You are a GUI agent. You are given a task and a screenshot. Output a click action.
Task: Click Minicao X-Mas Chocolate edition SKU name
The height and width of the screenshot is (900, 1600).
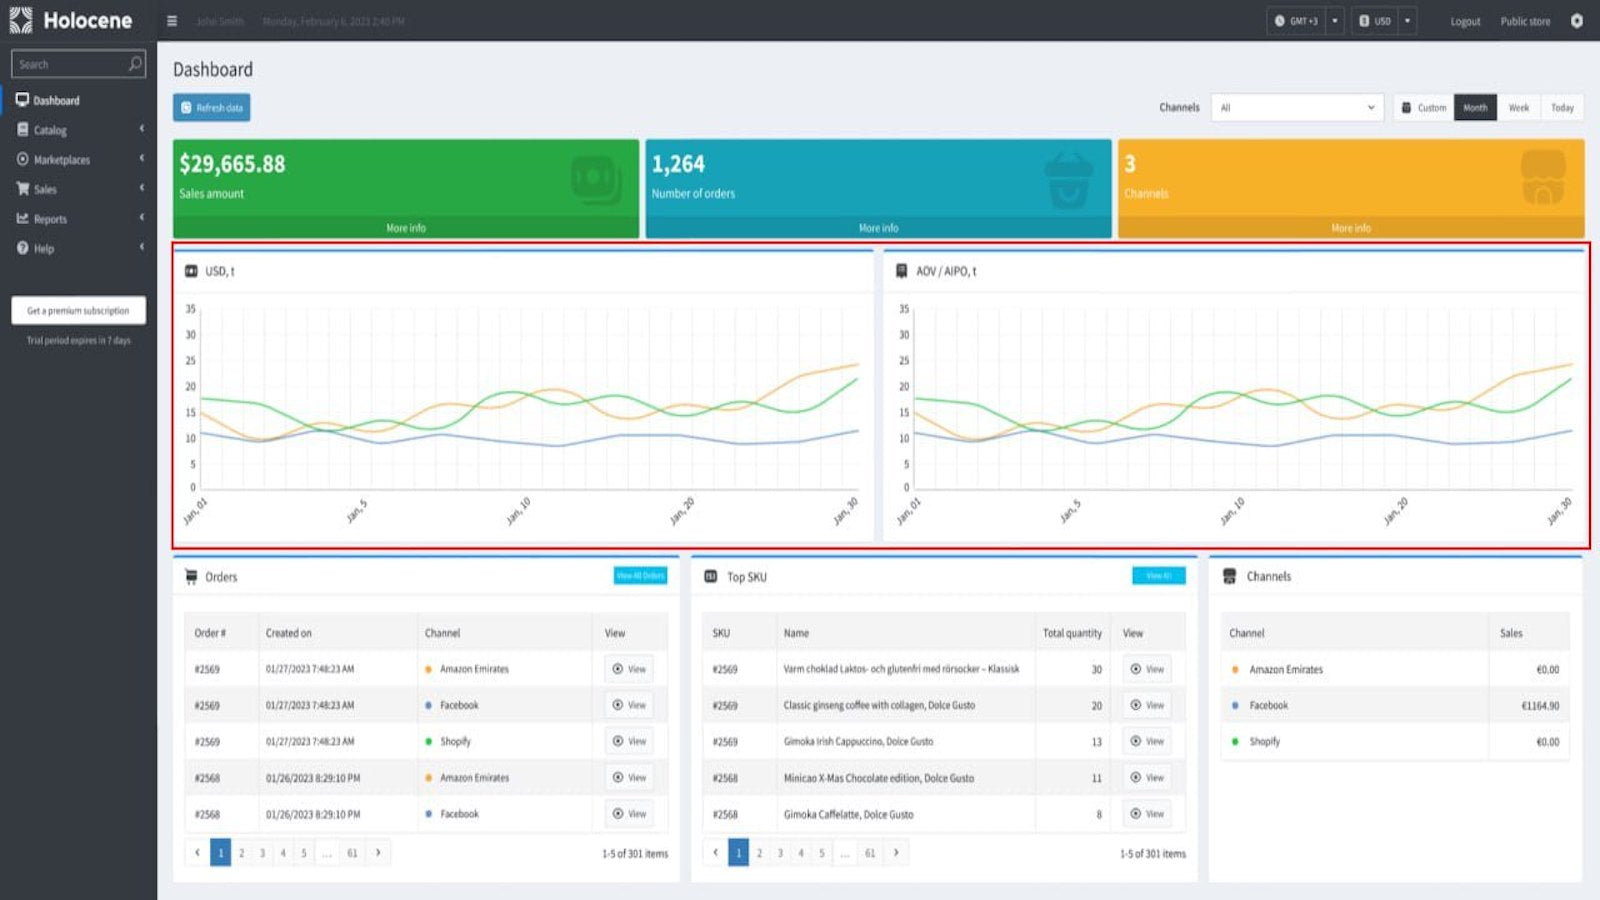coord(878,778)
